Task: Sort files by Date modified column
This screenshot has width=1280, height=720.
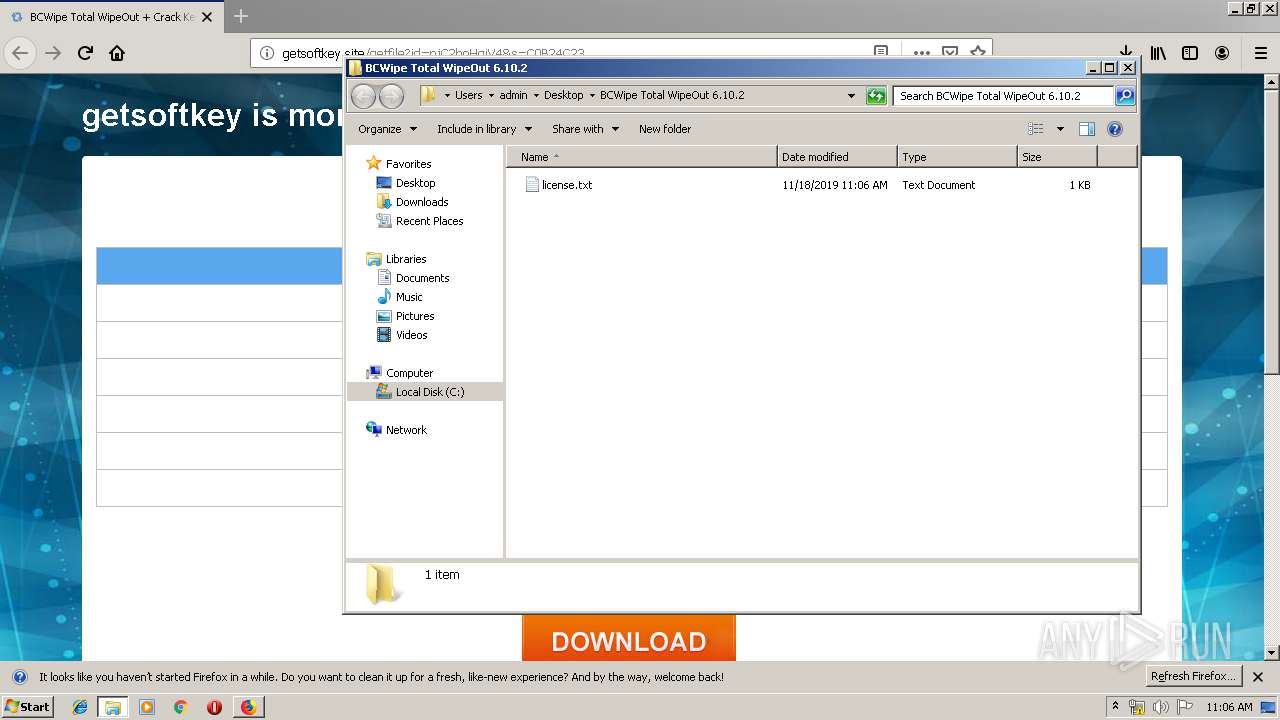Action: (837, 157)
